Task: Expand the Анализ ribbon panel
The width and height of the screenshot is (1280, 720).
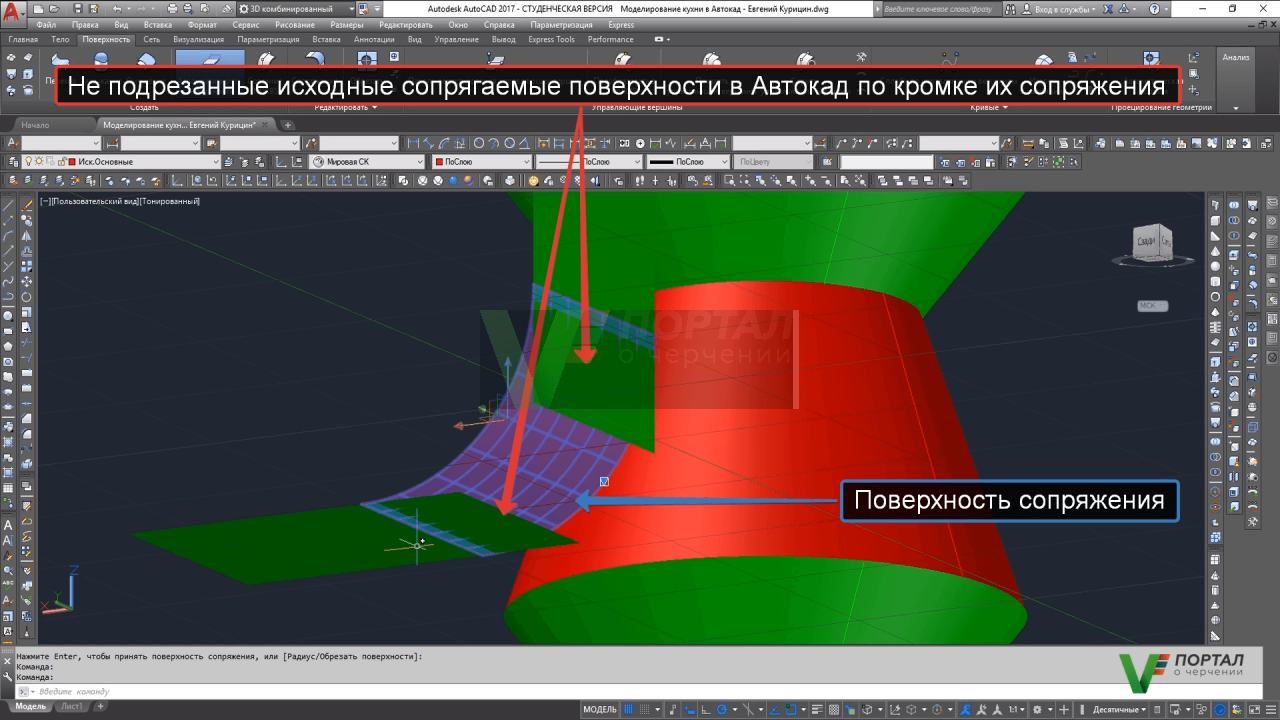Action: tap(1236, 108)
